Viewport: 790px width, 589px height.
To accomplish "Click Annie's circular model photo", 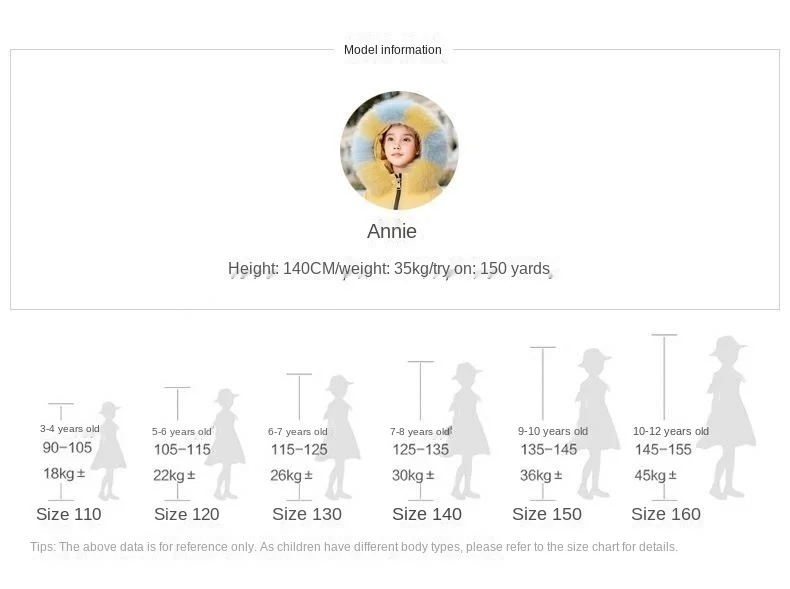I will [x=399, y=151].
